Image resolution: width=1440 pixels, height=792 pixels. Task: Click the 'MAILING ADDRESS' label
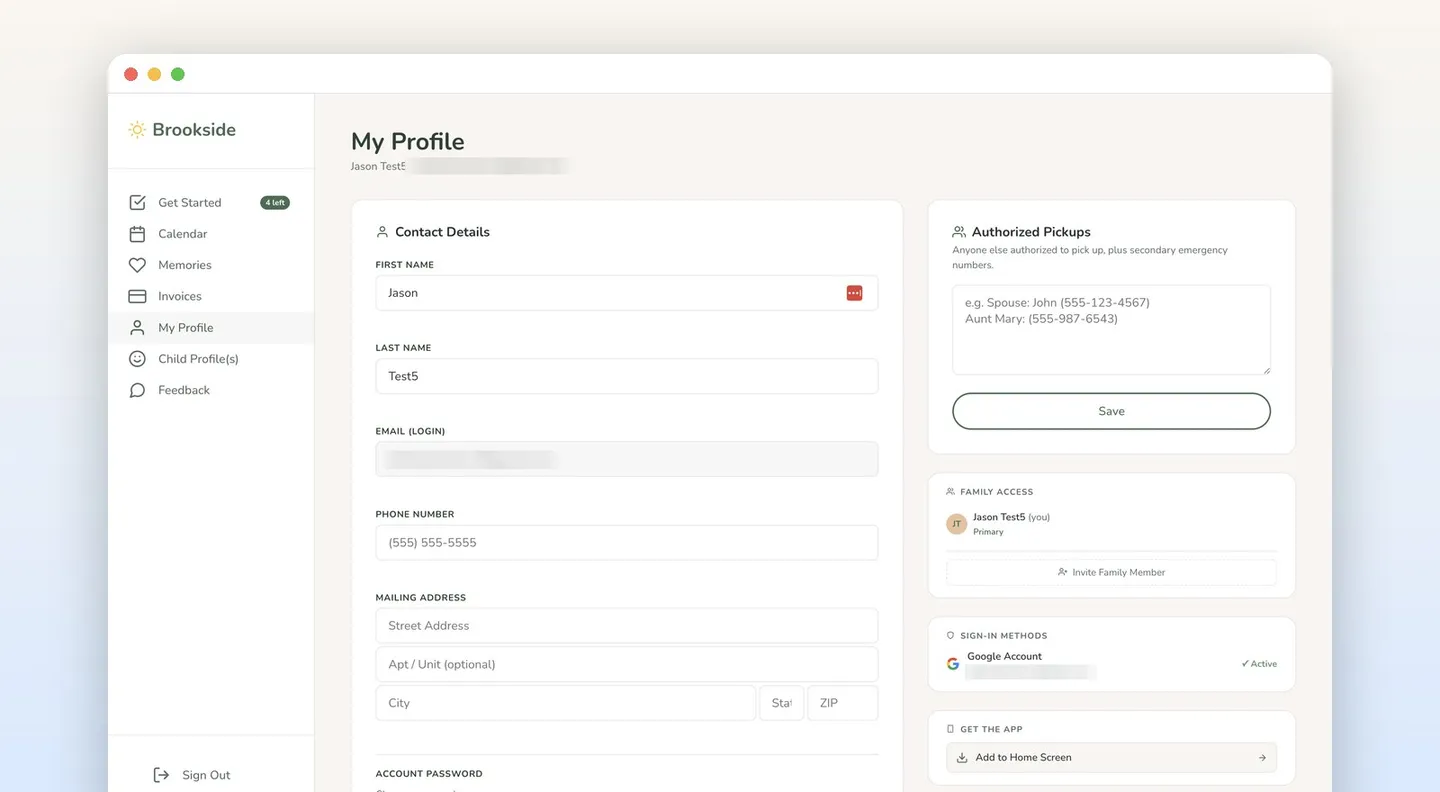pos(421,598)
